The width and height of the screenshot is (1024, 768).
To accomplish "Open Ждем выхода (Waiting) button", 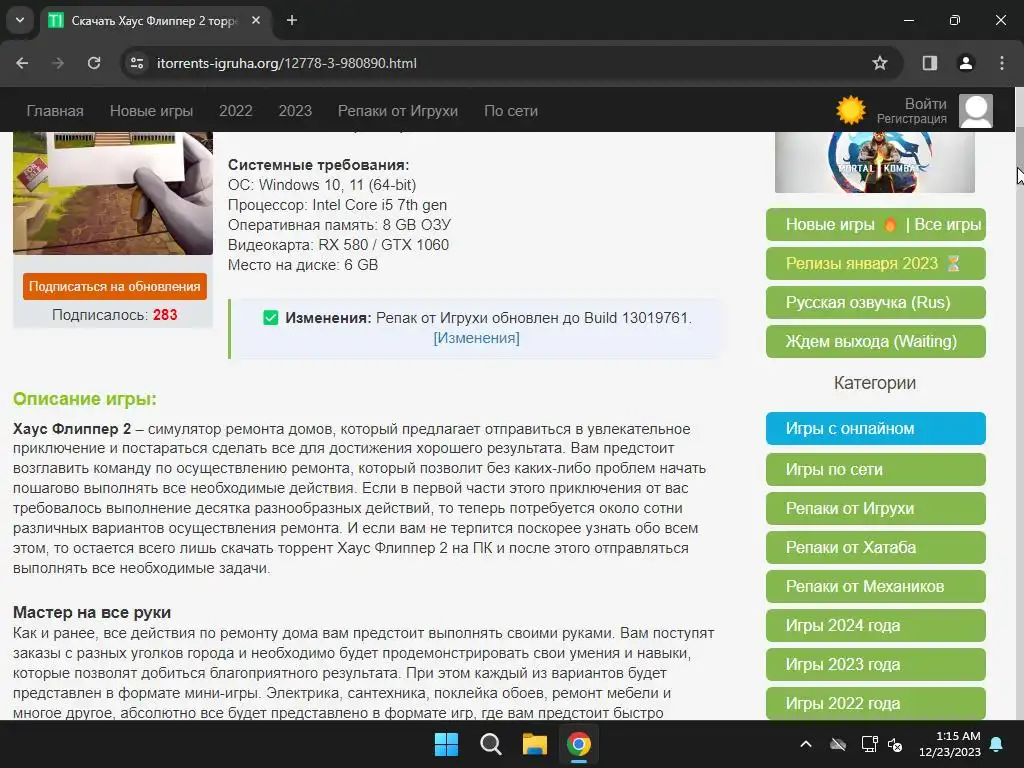I will click(876, 342).
